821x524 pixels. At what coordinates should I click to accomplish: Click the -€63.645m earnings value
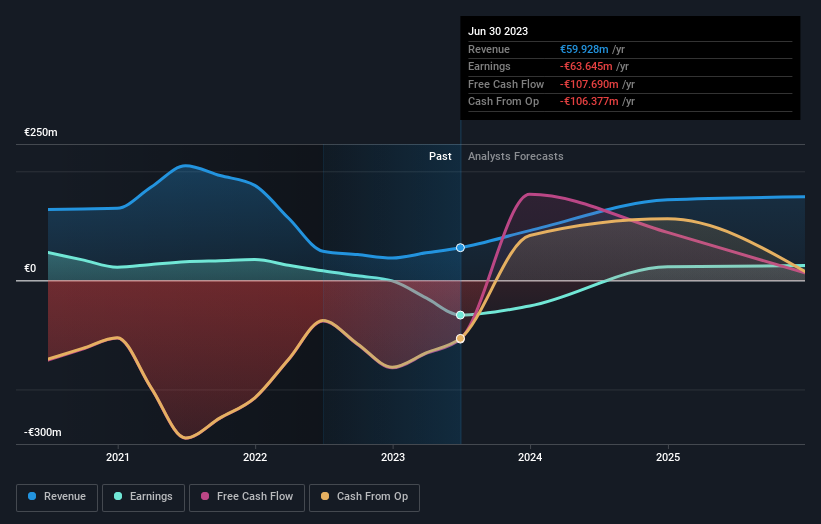(x=586, y=66)
